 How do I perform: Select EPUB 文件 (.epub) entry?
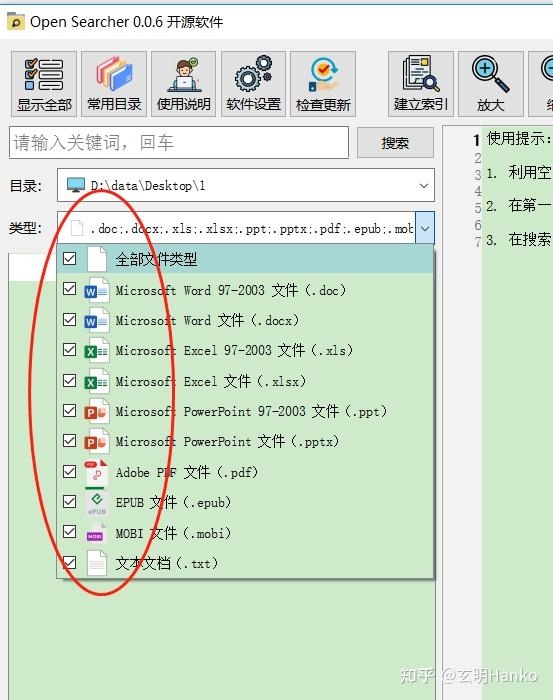pyautogui.click(x=245, y=503)
